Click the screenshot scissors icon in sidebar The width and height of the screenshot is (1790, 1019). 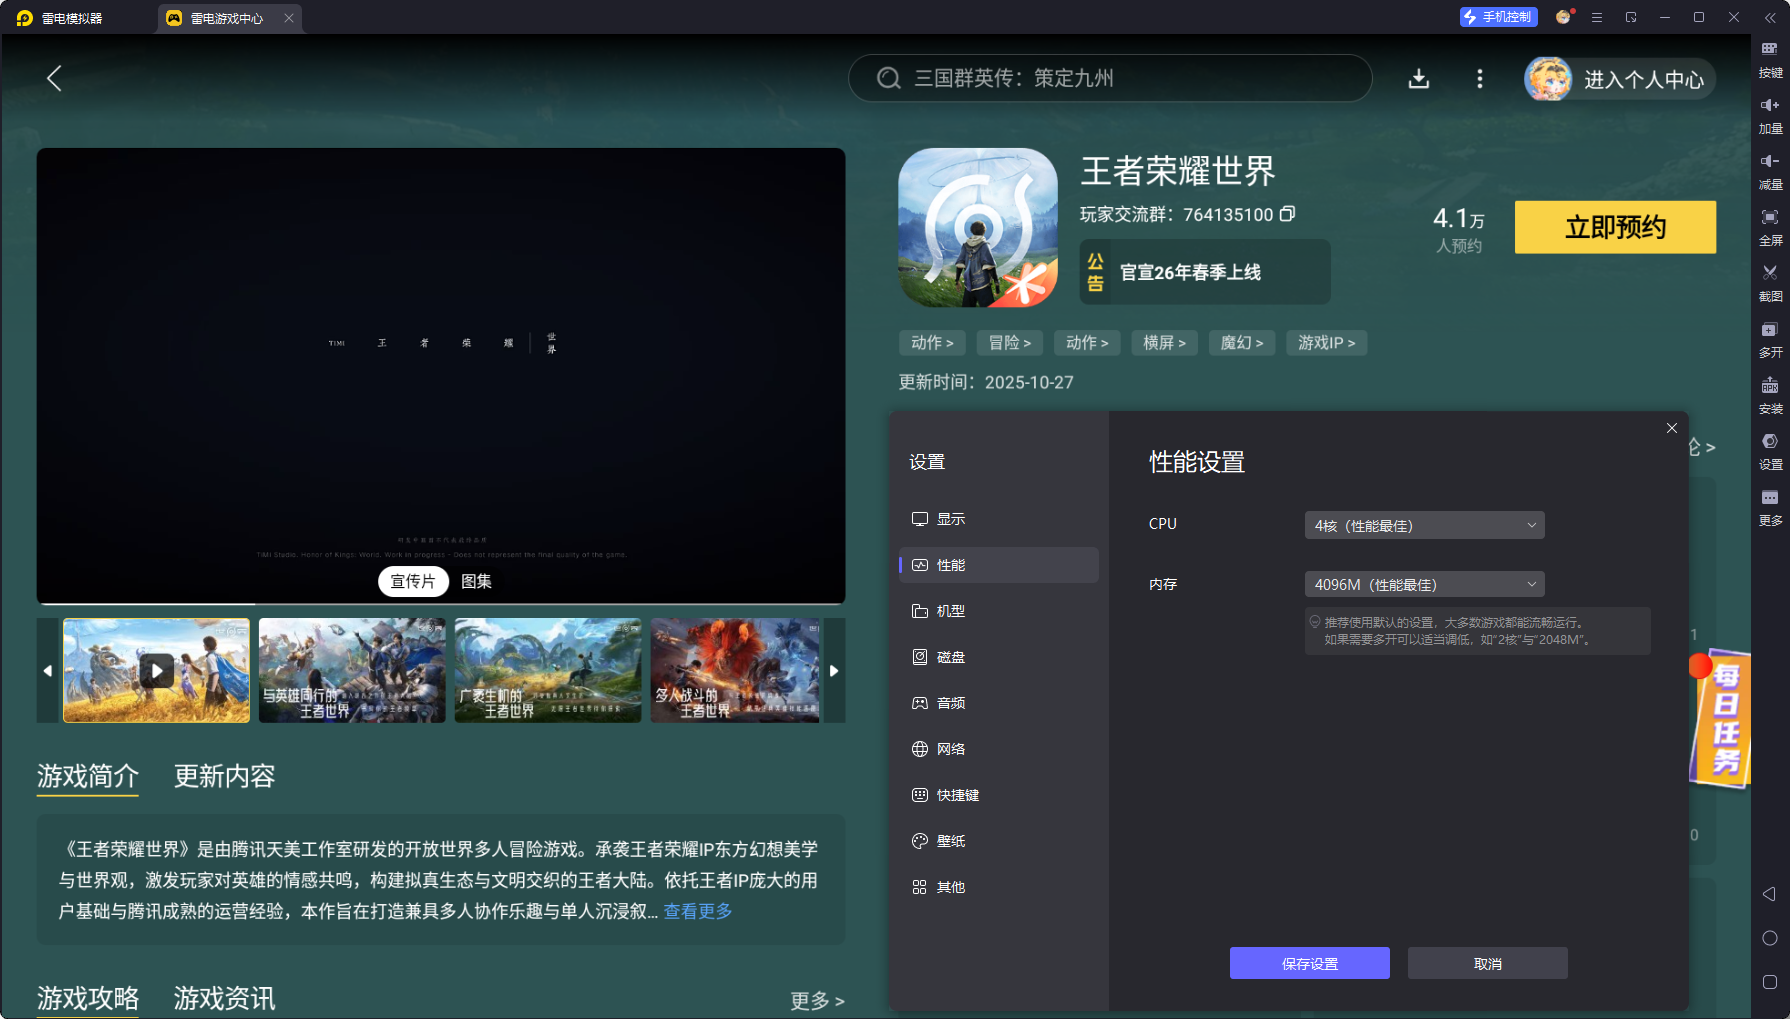click(1769, 273)
